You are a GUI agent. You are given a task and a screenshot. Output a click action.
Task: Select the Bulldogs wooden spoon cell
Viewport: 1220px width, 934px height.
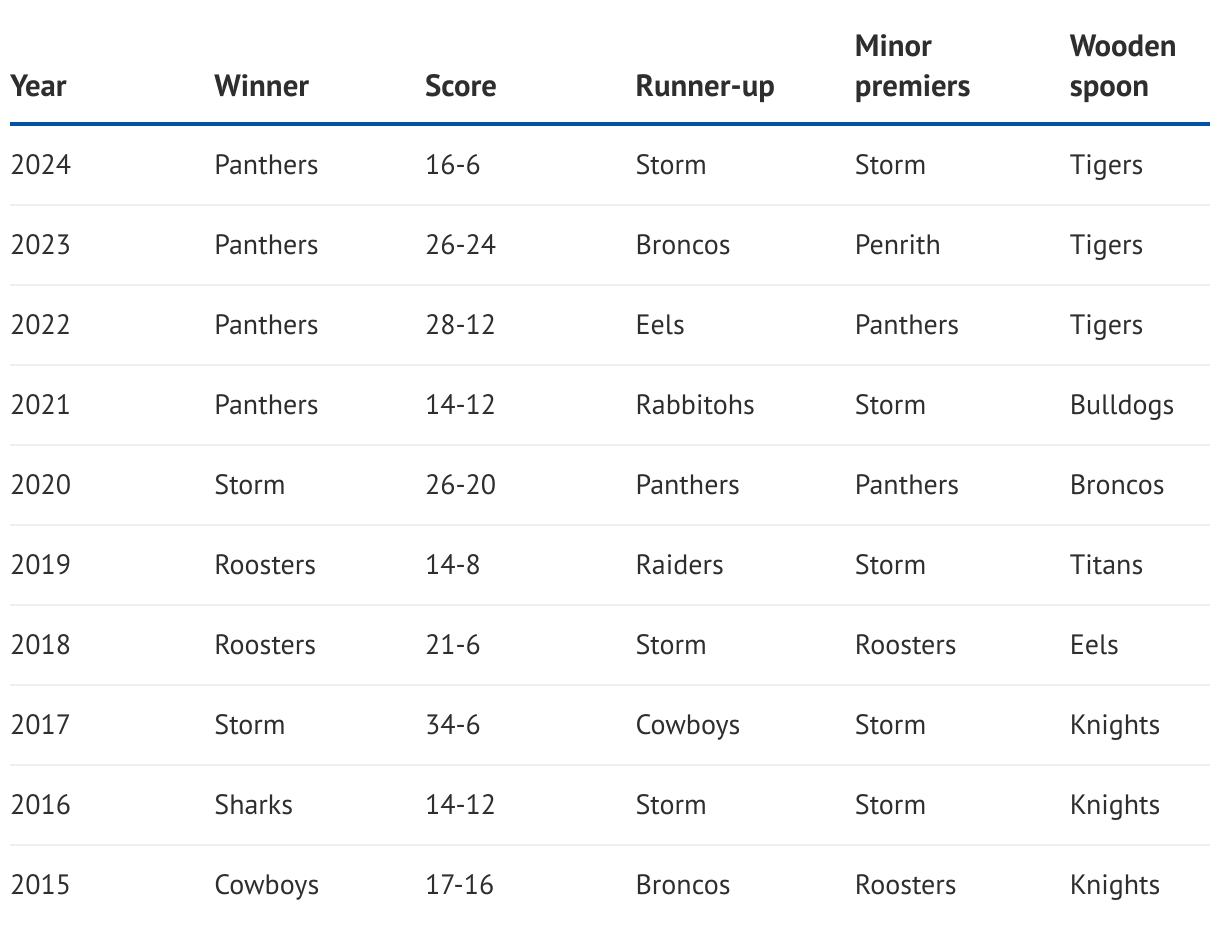tap(1122, 405)
